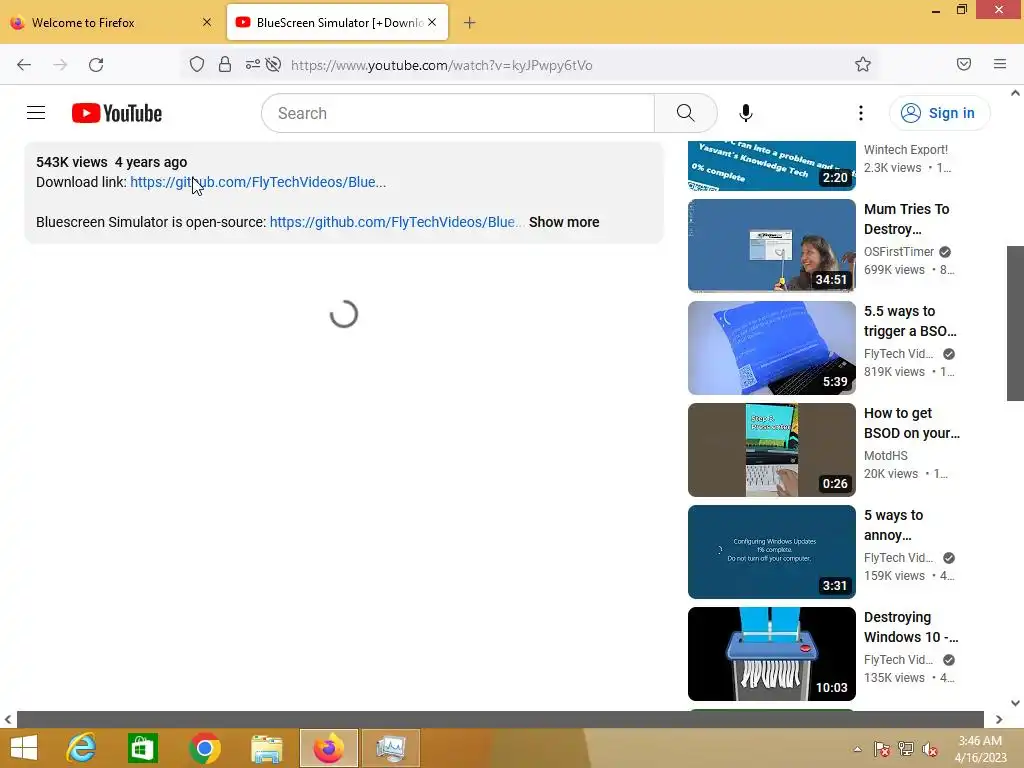Click the search magnifier button
The image size is (1024, 768).
(x=686, y=113)
